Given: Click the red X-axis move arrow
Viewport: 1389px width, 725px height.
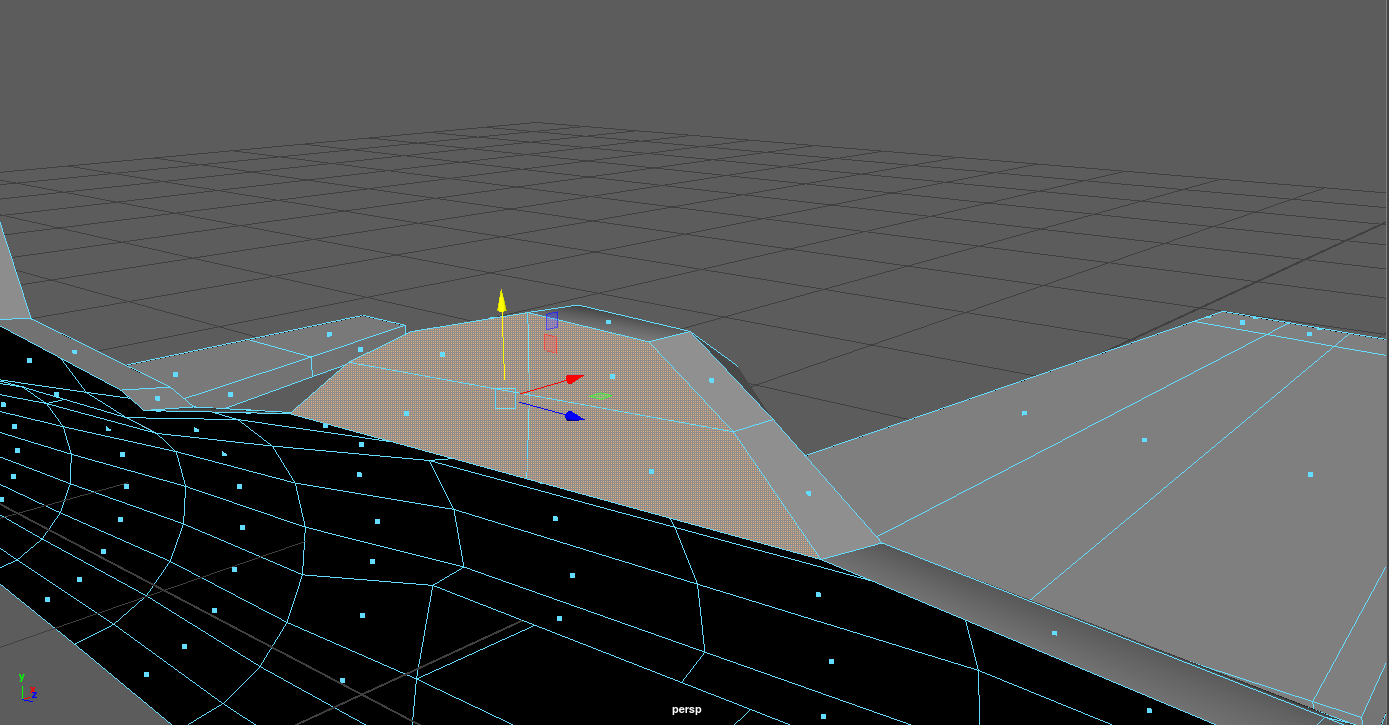Looking at the screenshot, I should [574, 379].
